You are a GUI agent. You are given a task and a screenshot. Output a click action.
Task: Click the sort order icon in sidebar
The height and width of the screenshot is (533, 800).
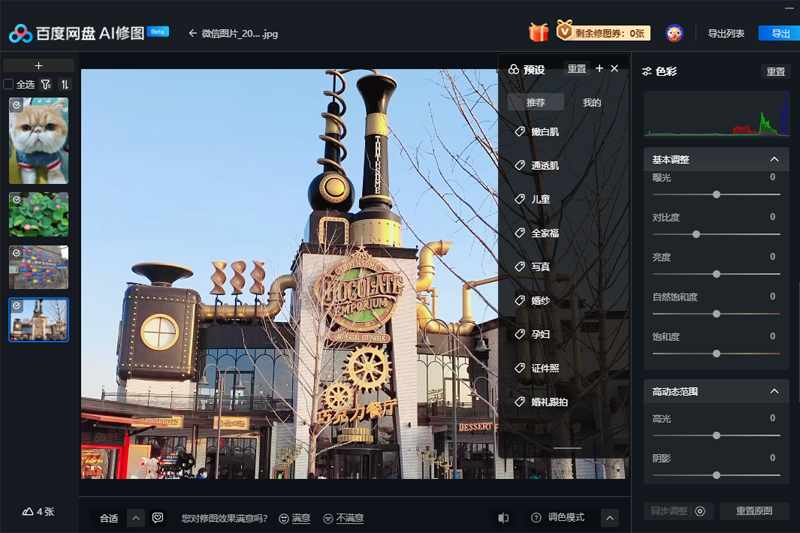pos(65,85)
